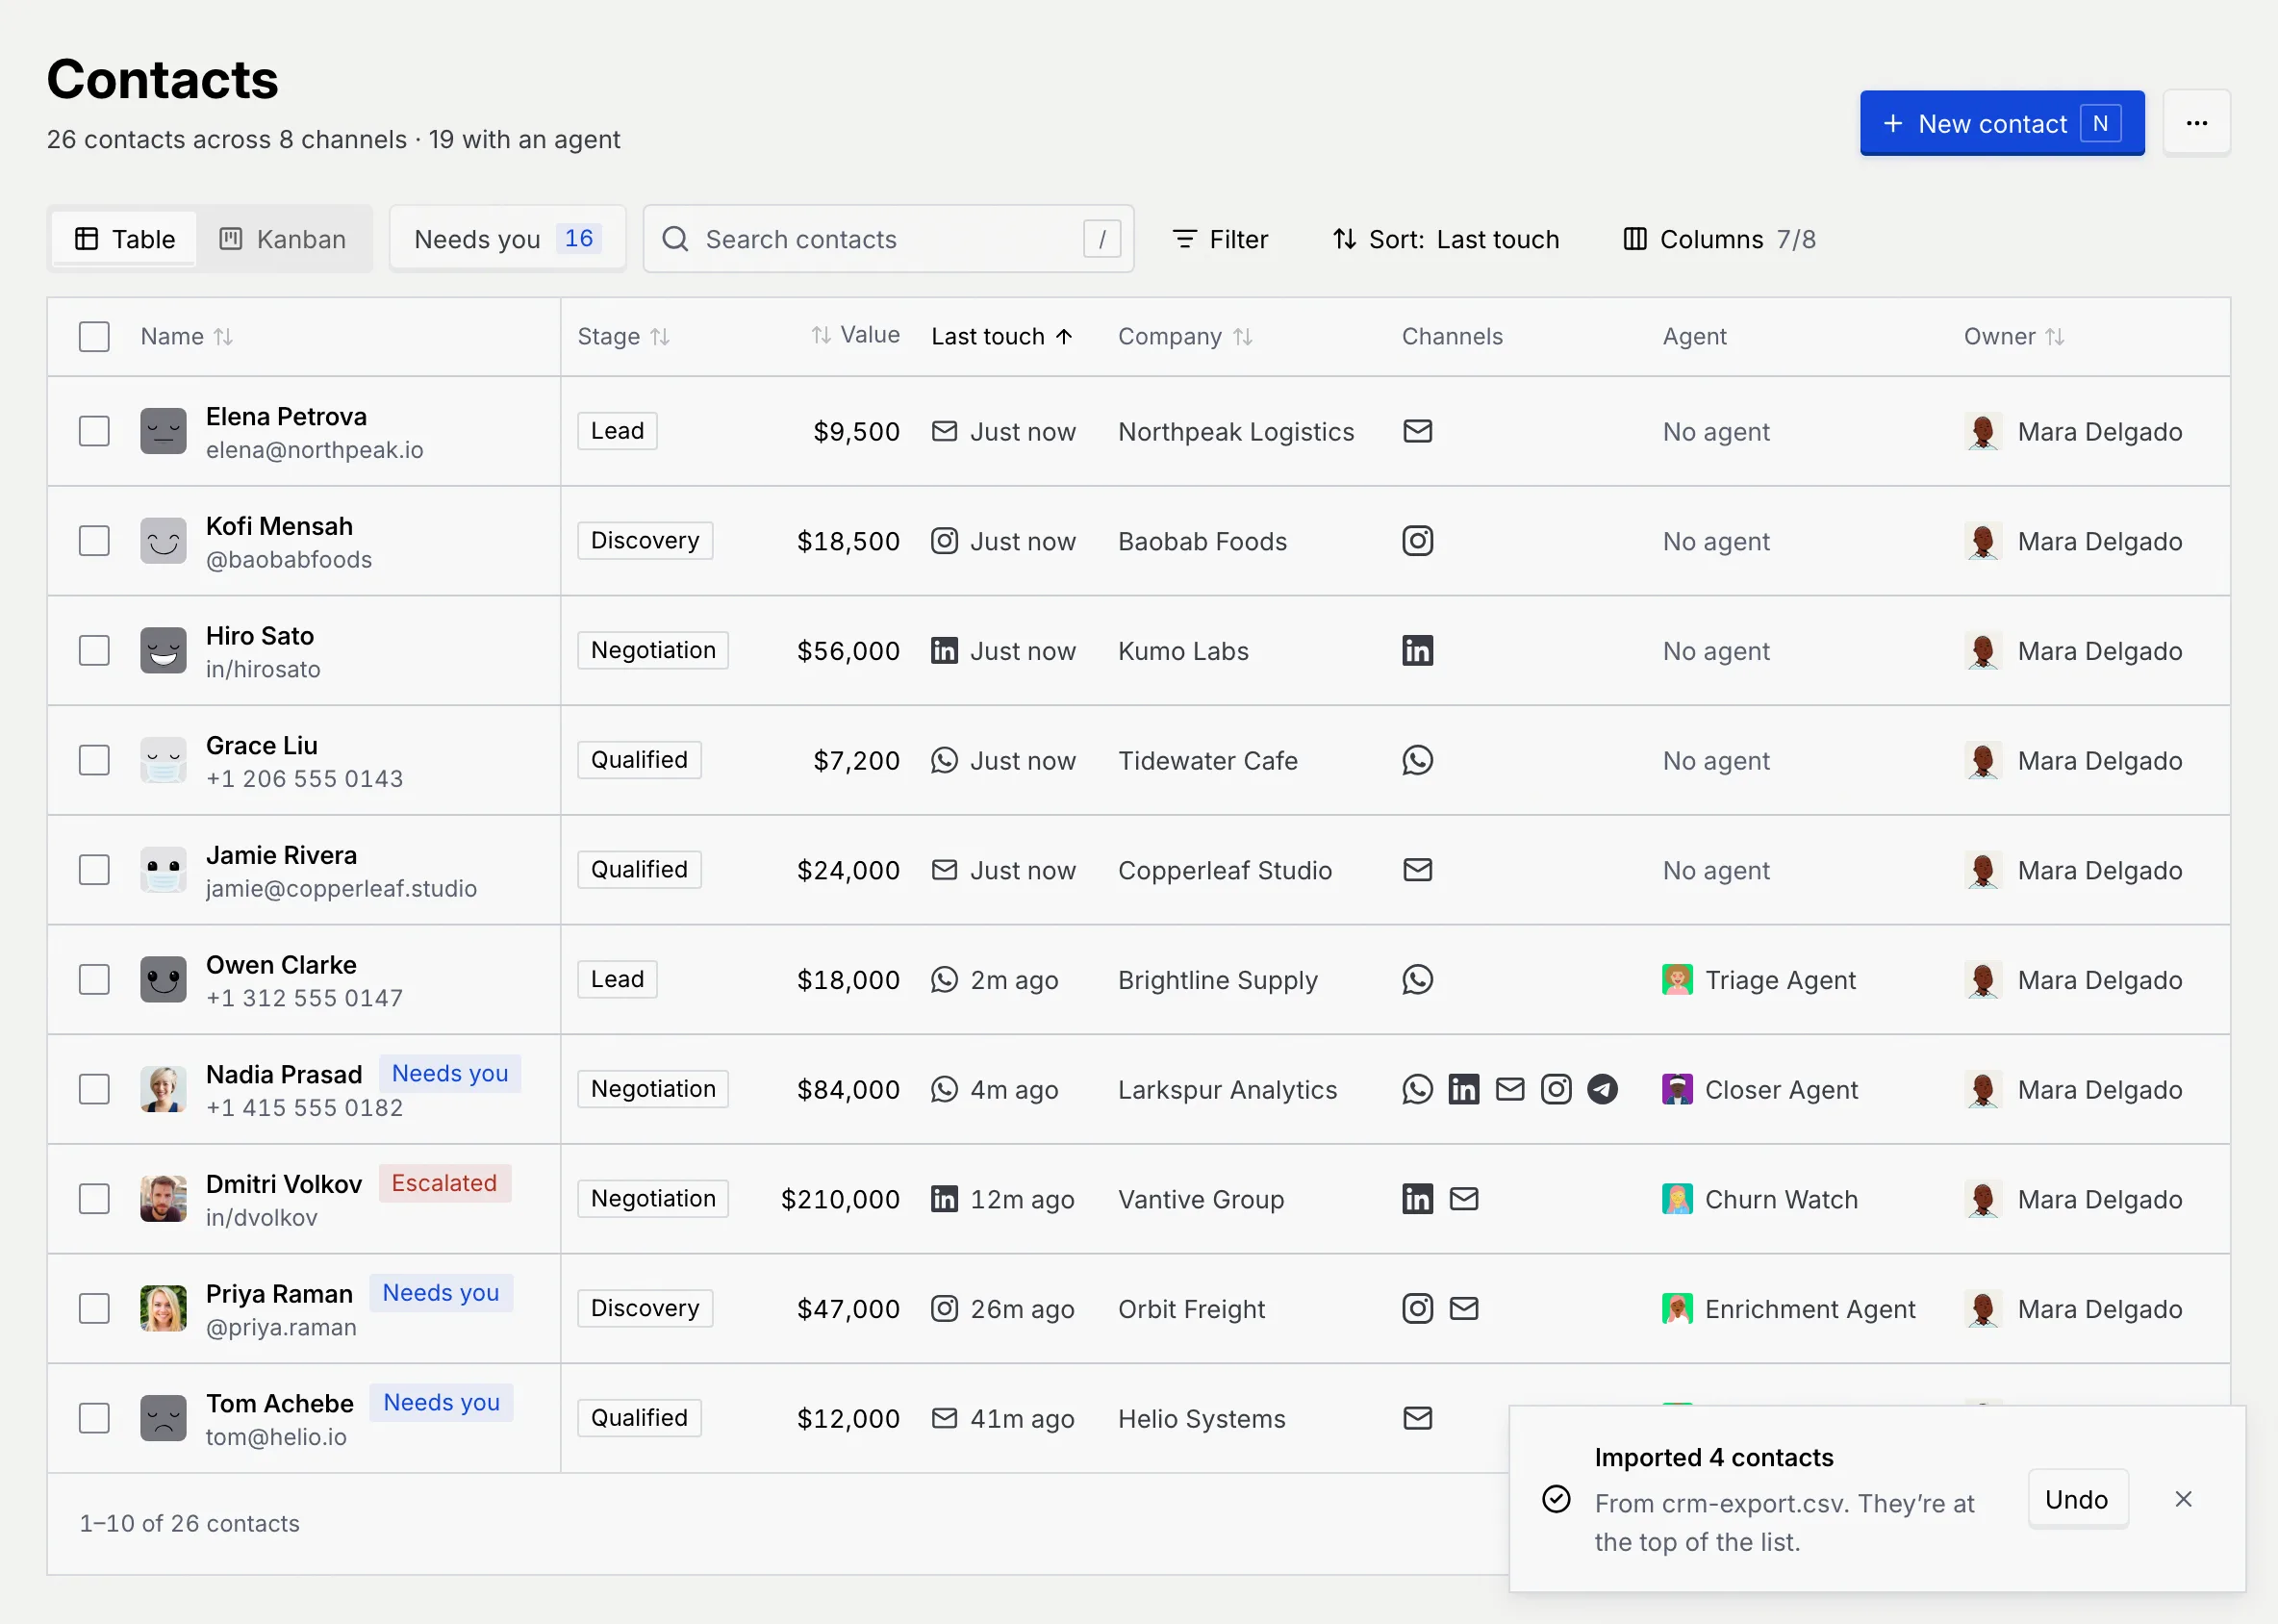
Task: Click Instagram channel icon for Baobab Foods
Action: (x=1417, y=541)
